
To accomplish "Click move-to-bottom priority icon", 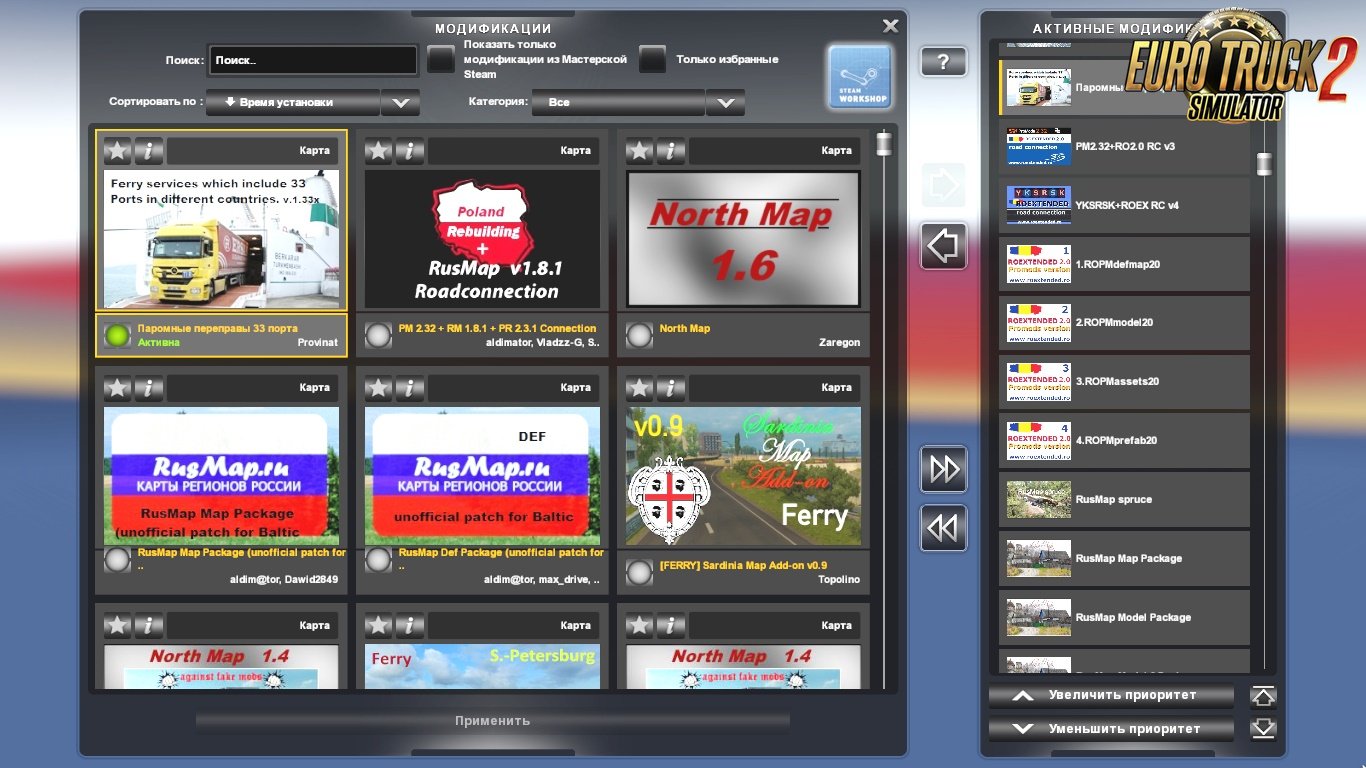I will coord(1263,728).
